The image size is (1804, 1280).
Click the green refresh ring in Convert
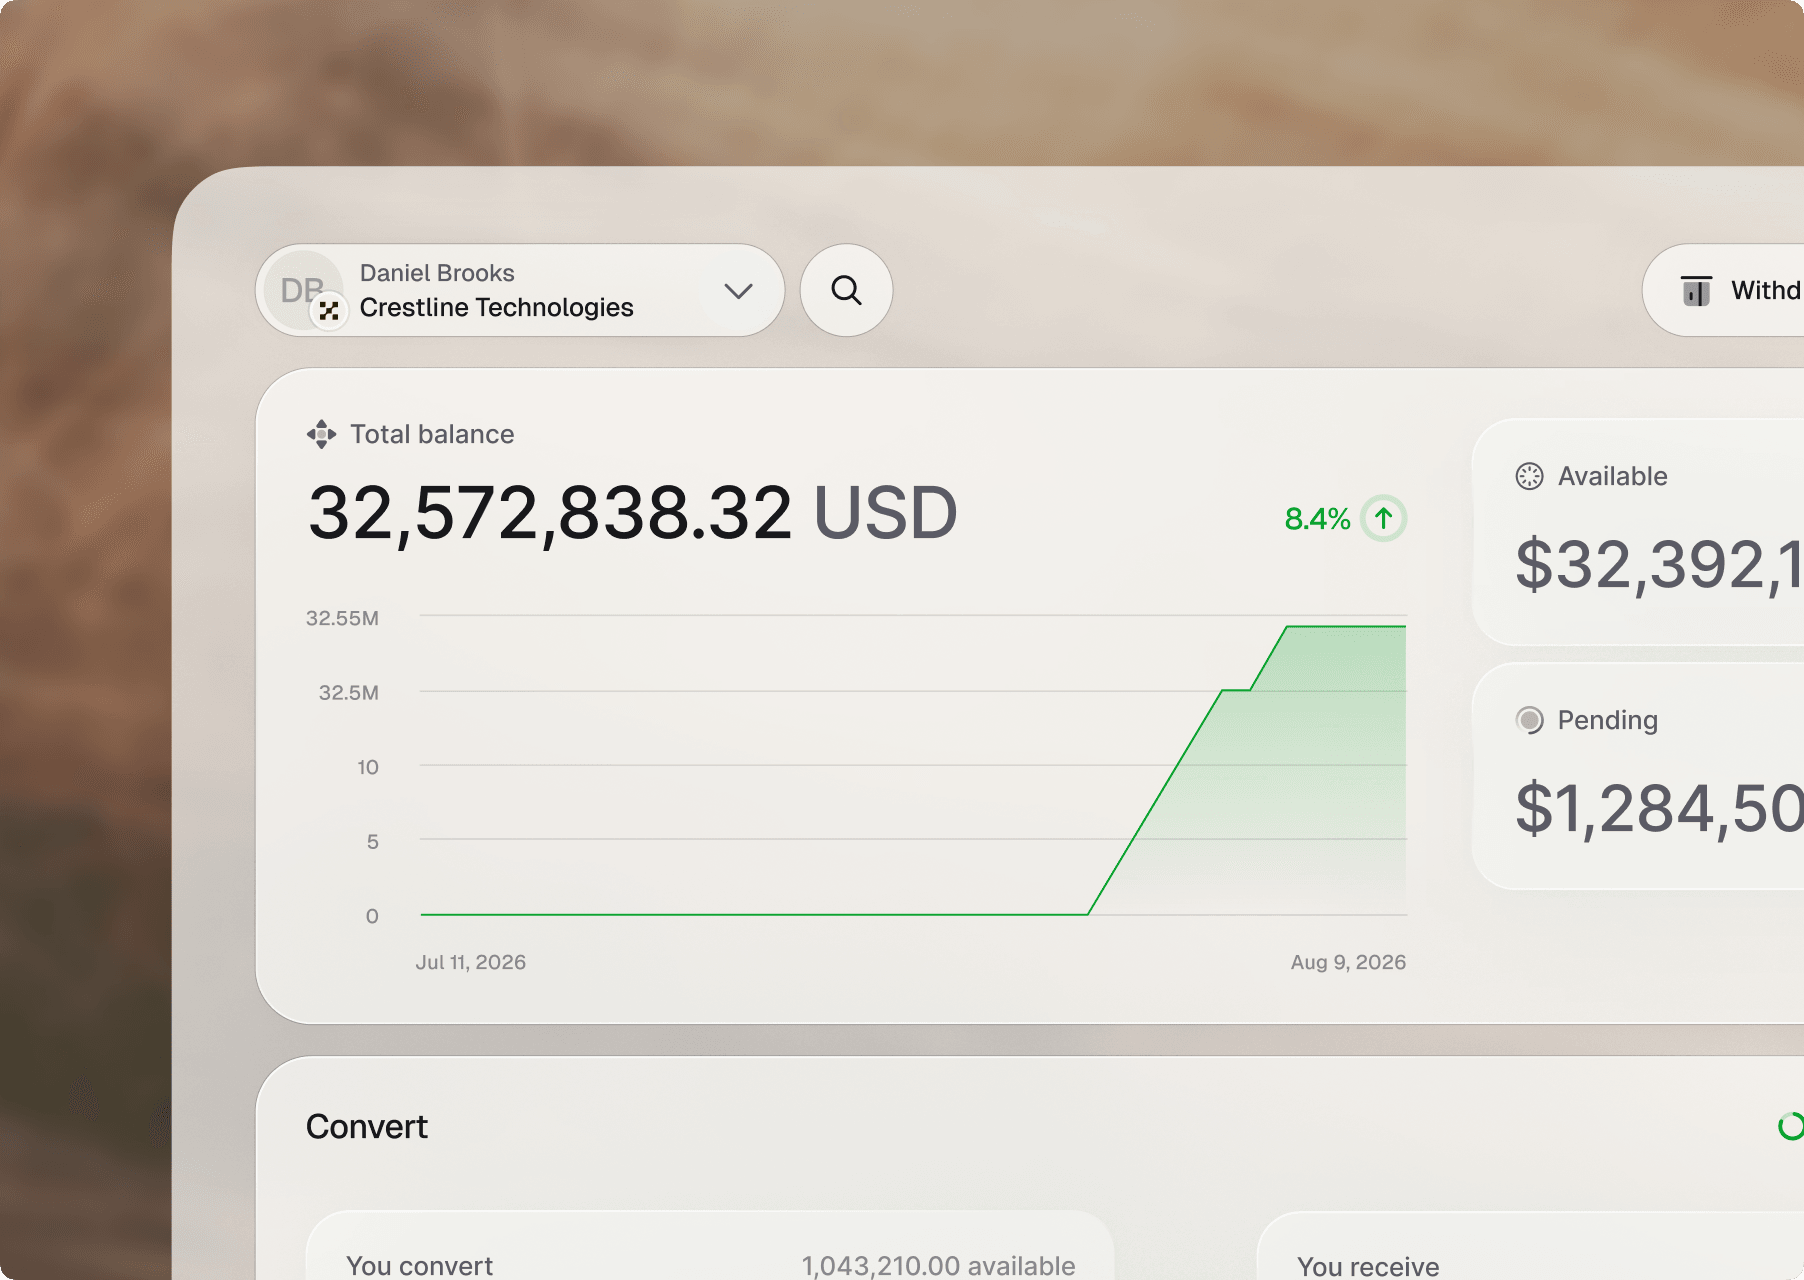1791,1126
